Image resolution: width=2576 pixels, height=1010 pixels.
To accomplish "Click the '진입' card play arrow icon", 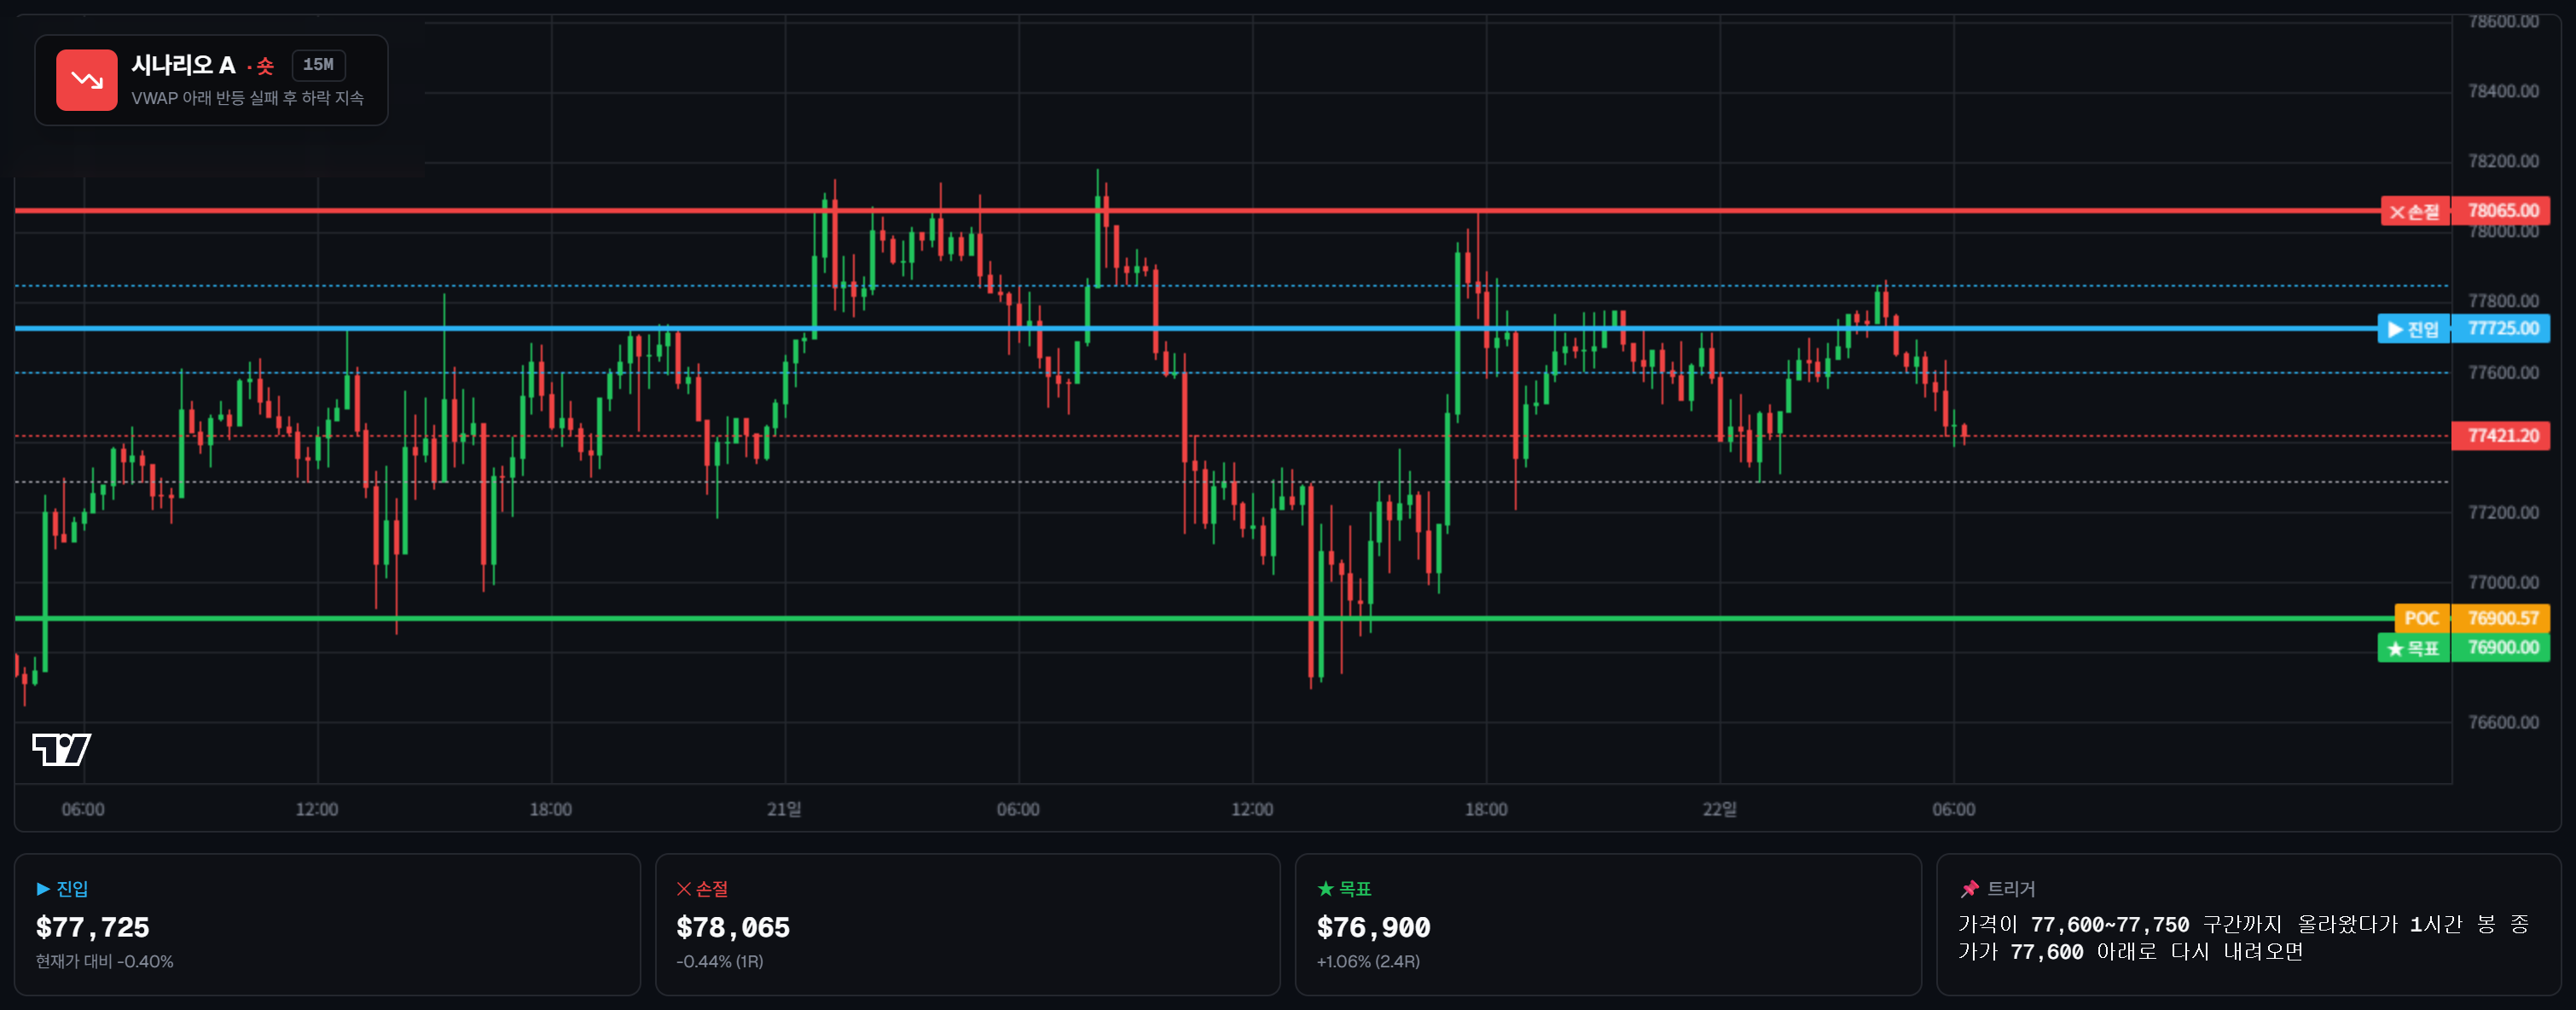I will tap(43, 888).
